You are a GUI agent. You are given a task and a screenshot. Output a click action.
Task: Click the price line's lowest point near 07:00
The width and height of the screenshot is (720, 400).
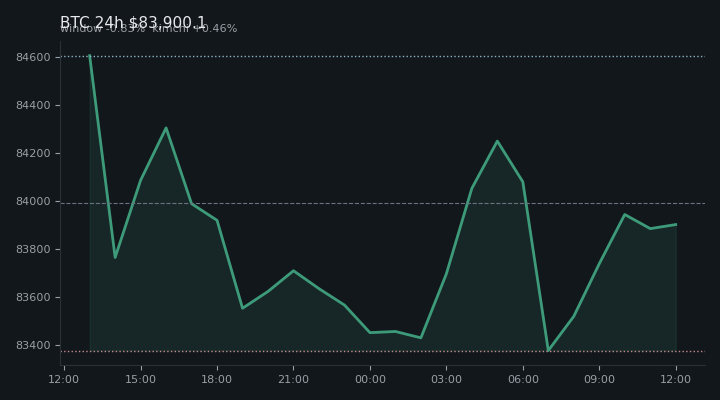click(x=548, y=350)
